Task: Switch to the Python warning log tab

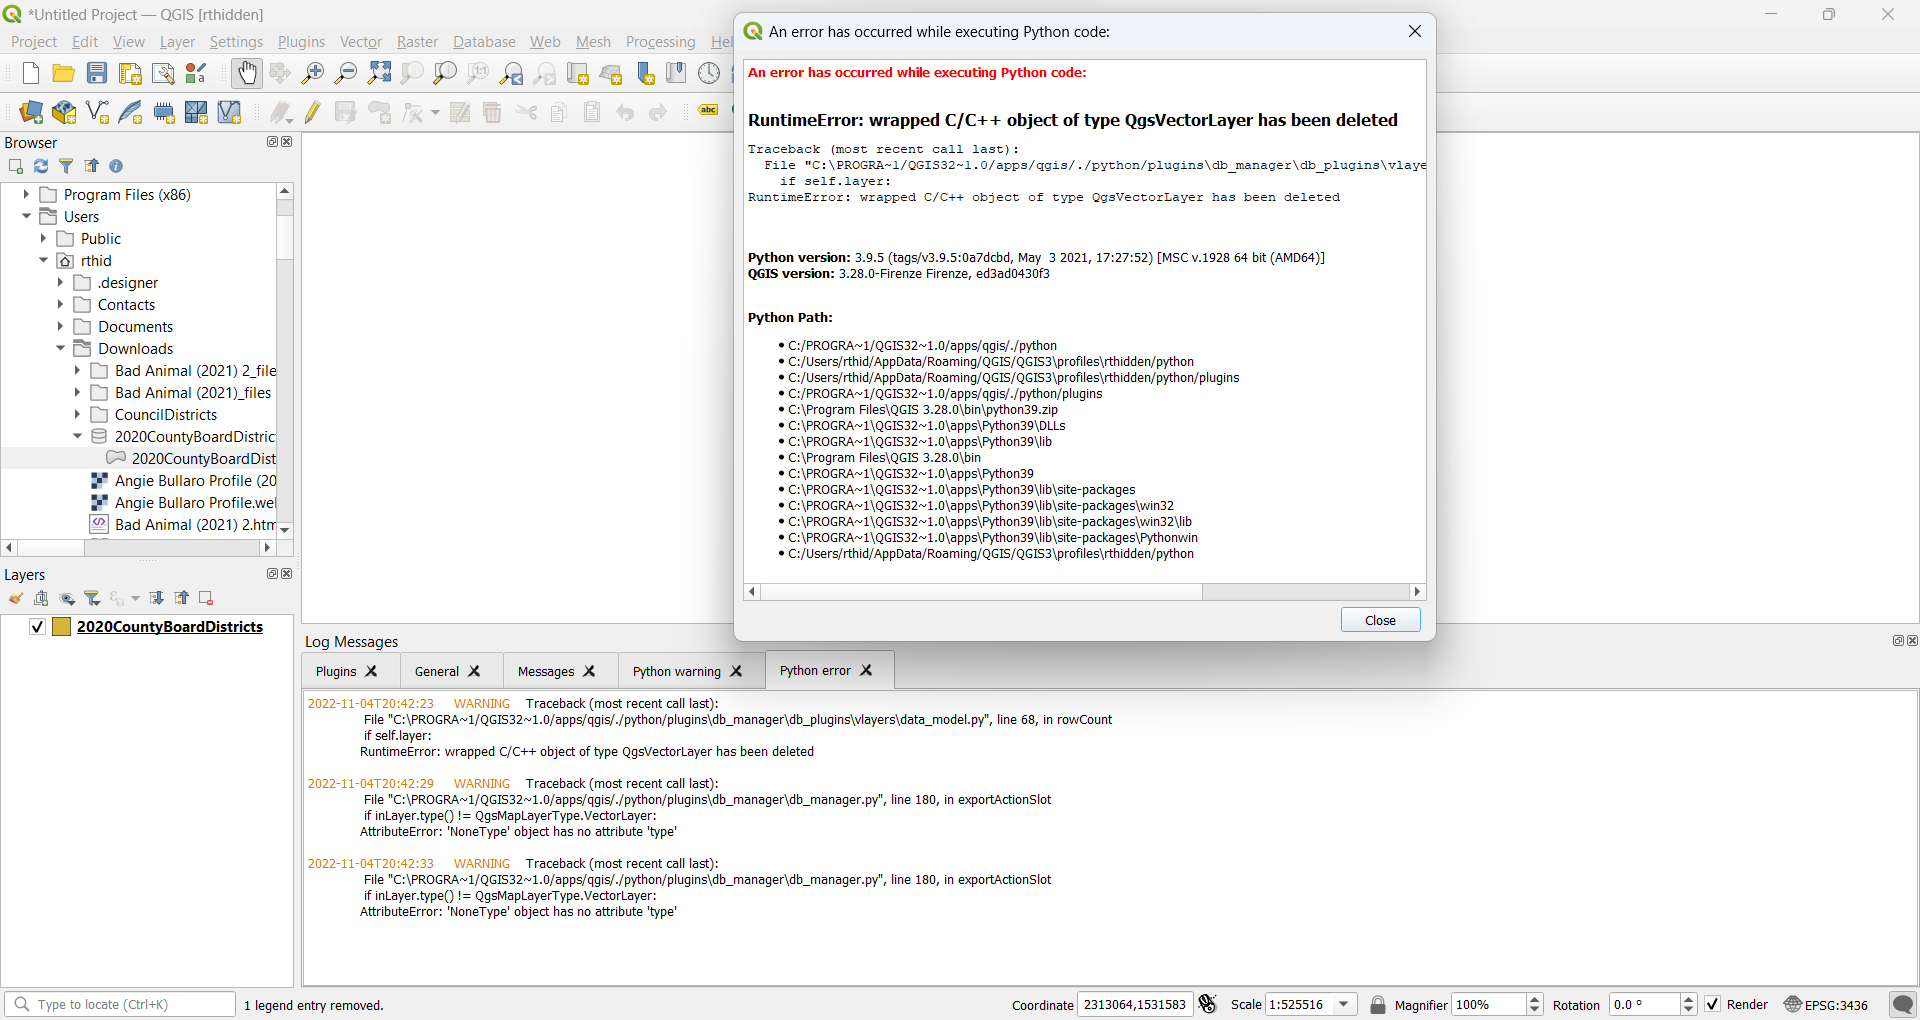Action: point(676,671)
